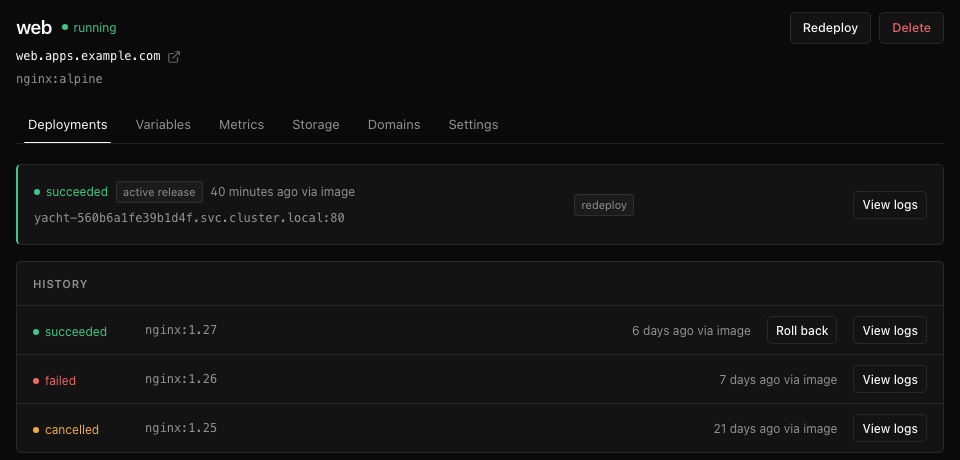Click the 'active release' badge
960x460 pixels.
[x=159, y=192]
